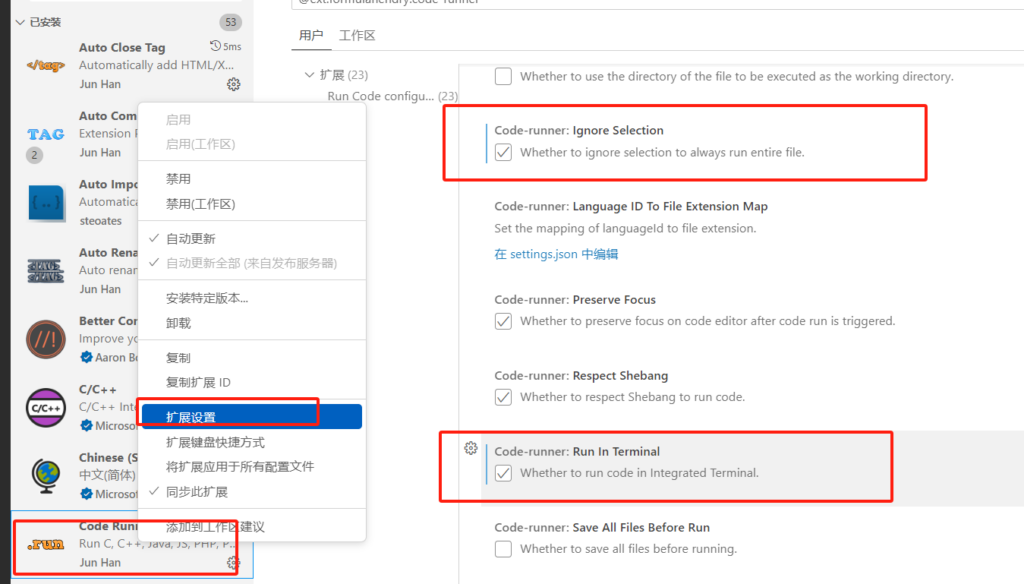Enable Save All Files Before Run
1024x584 pixels.
(x=504, y=549)
